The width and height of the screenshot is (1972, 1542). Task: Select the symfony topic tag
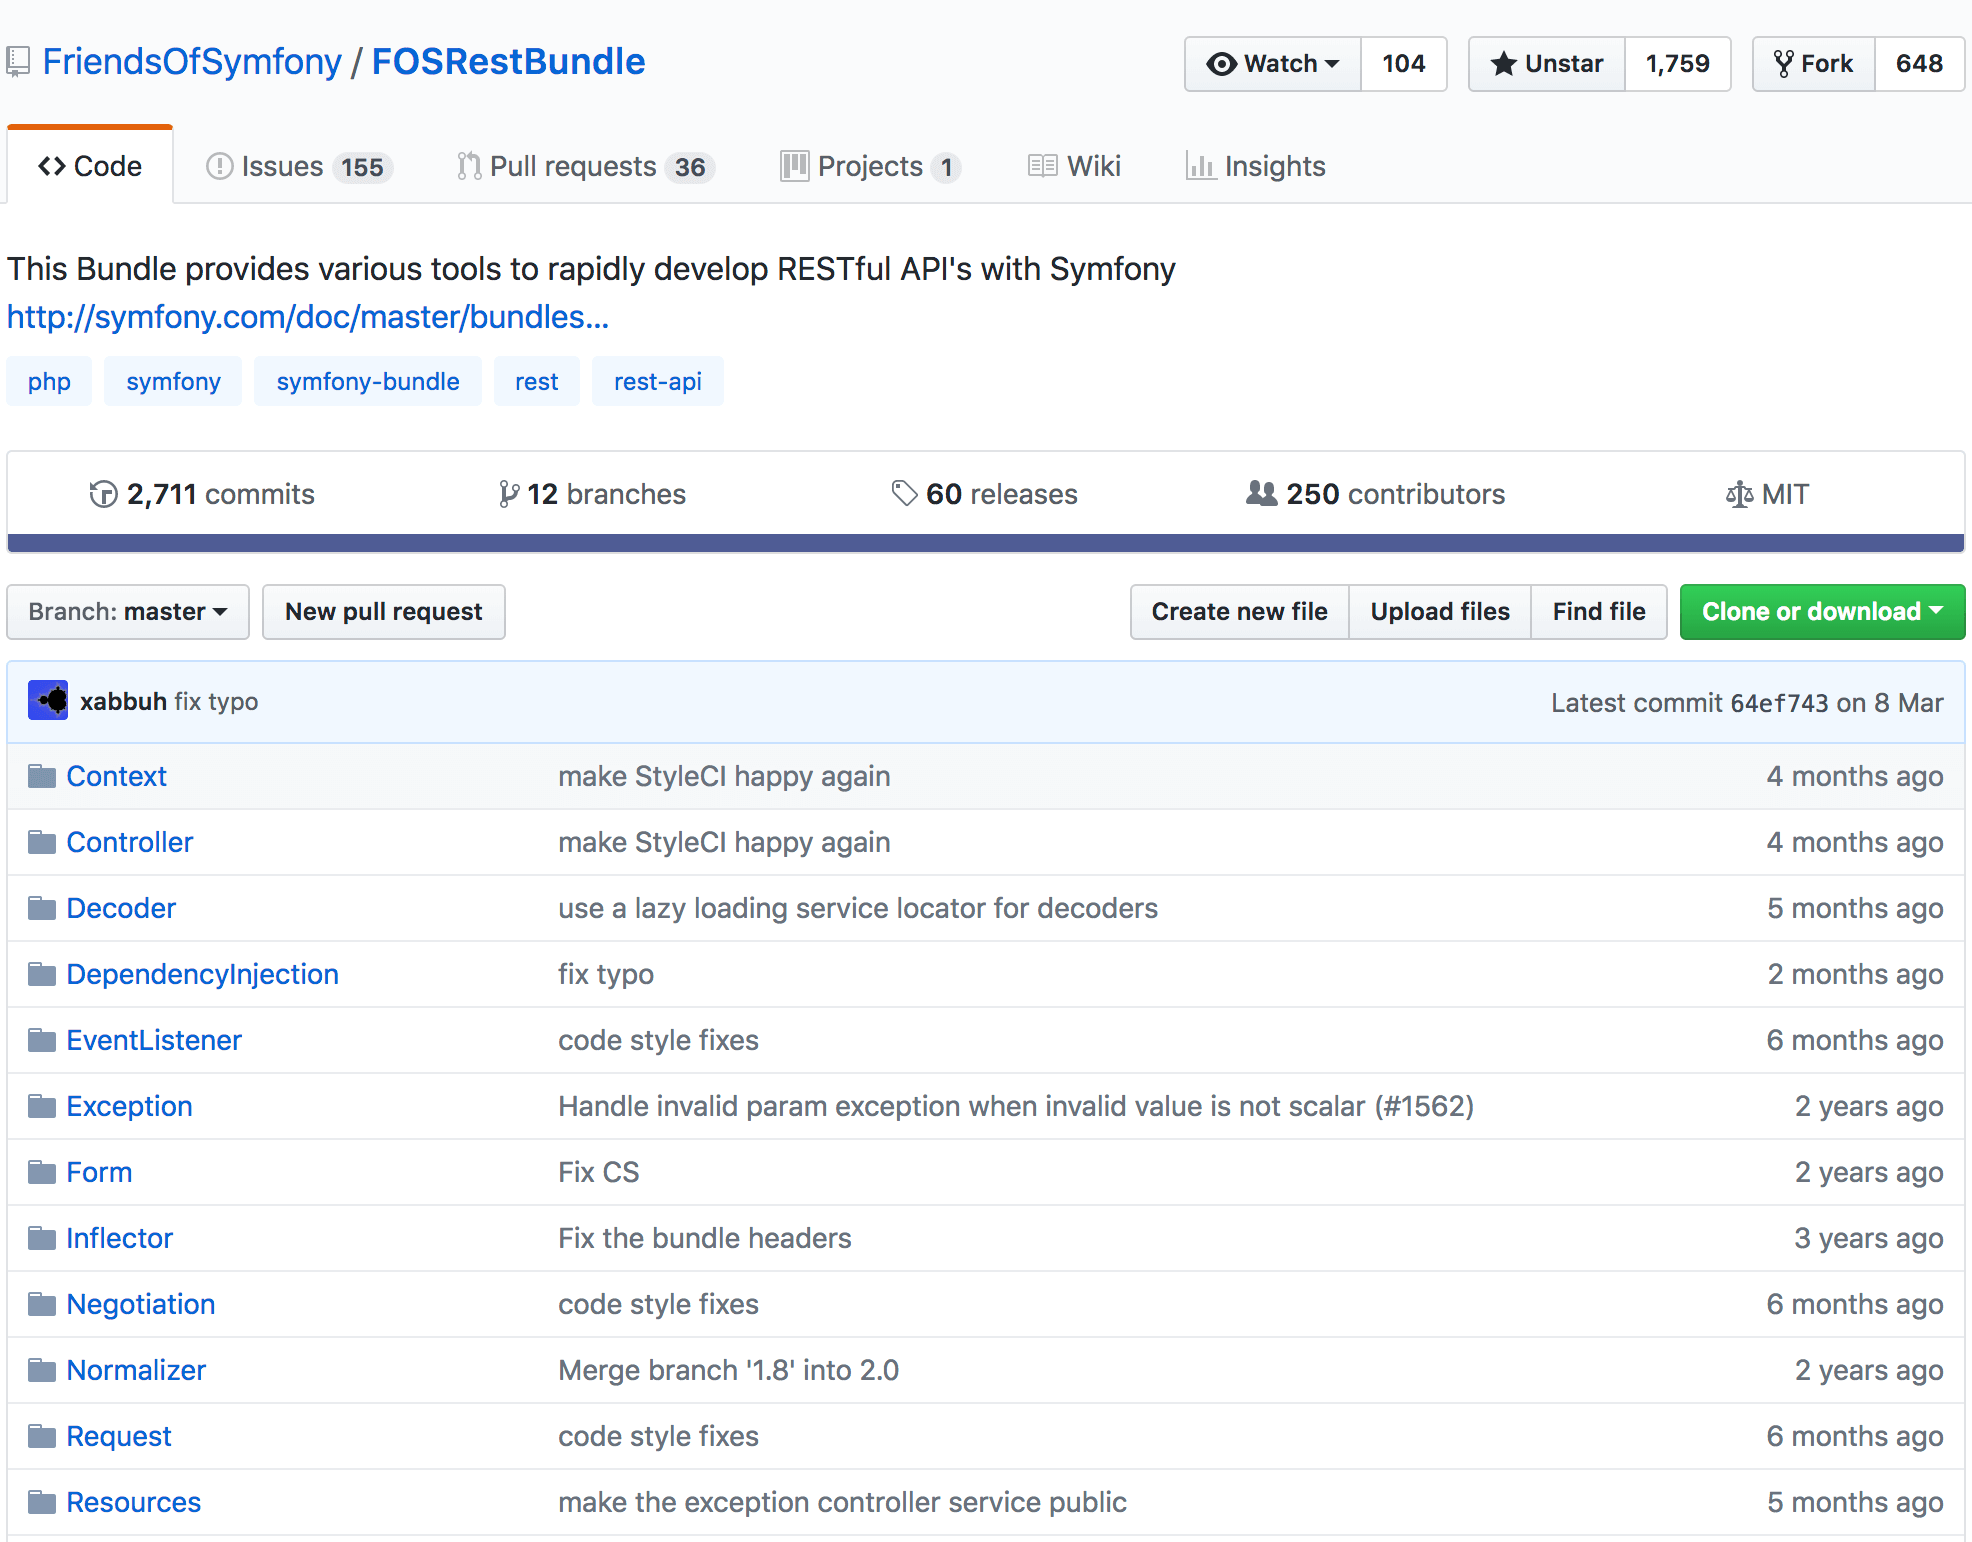173,381
